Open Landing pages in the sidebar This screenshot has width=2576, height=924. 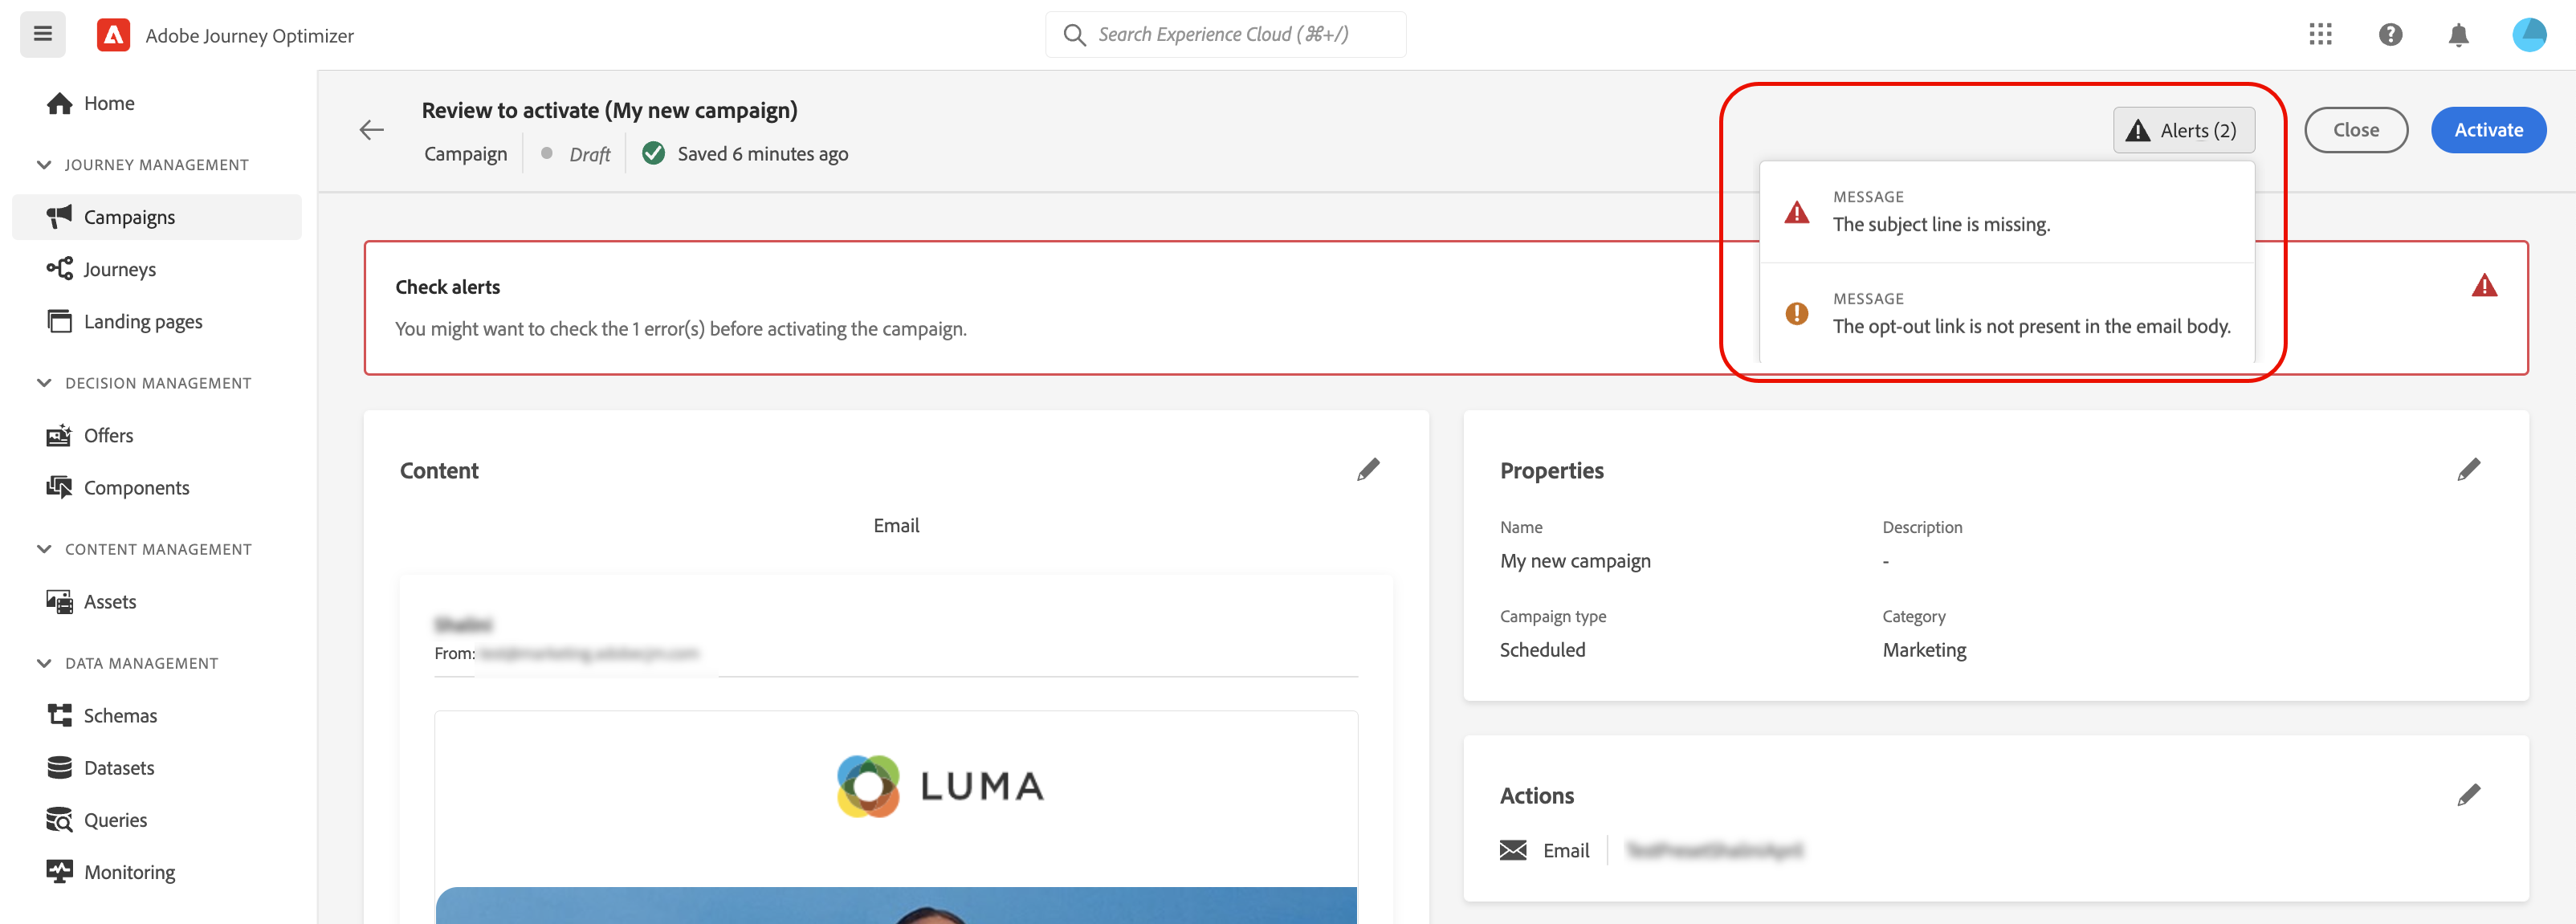click(x=143, y=321)
